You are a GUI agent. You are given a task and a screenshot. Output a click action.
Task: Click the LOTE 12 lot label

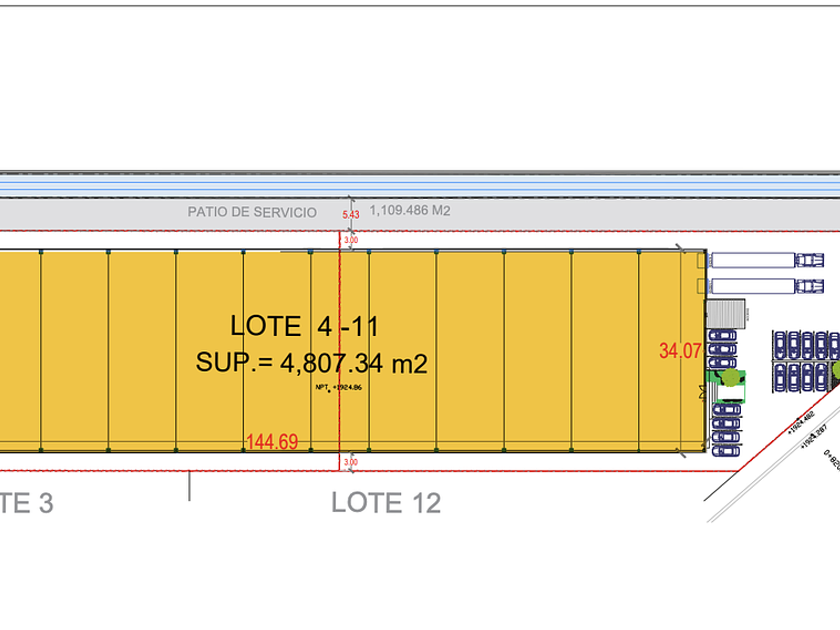coord(386,502)
